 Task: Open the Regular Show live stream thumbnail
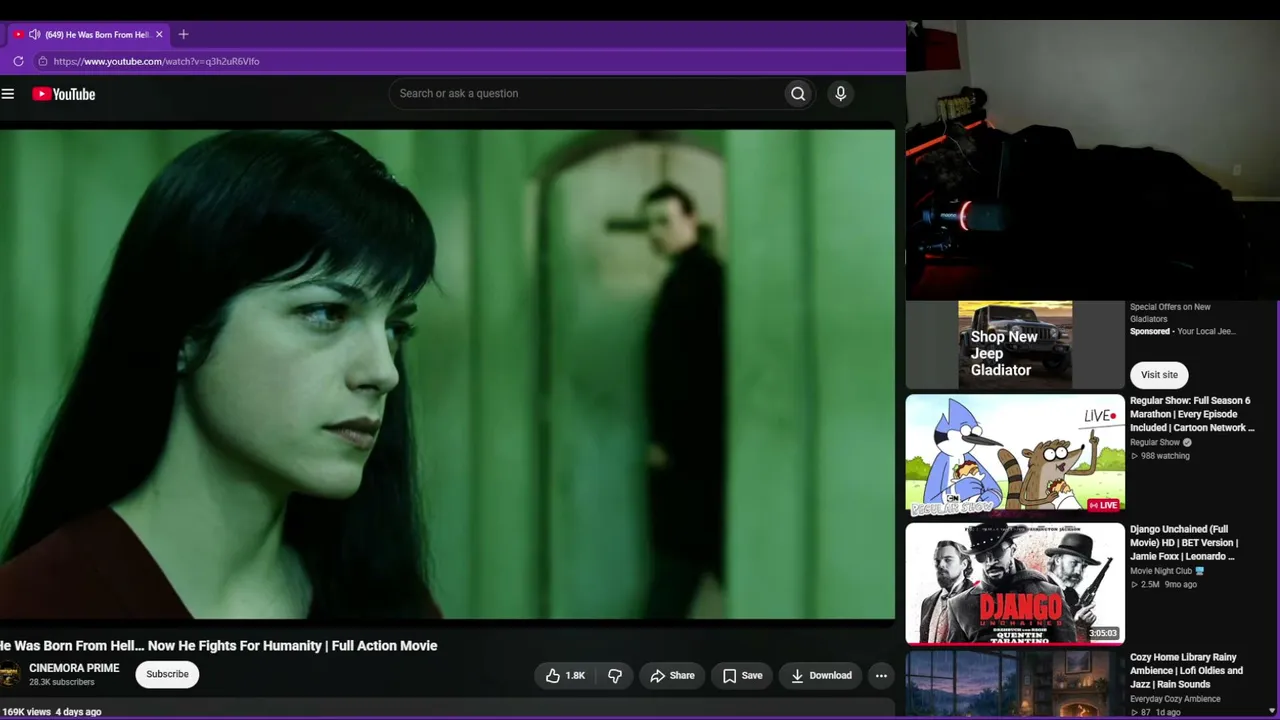(x=1015, y=454)
